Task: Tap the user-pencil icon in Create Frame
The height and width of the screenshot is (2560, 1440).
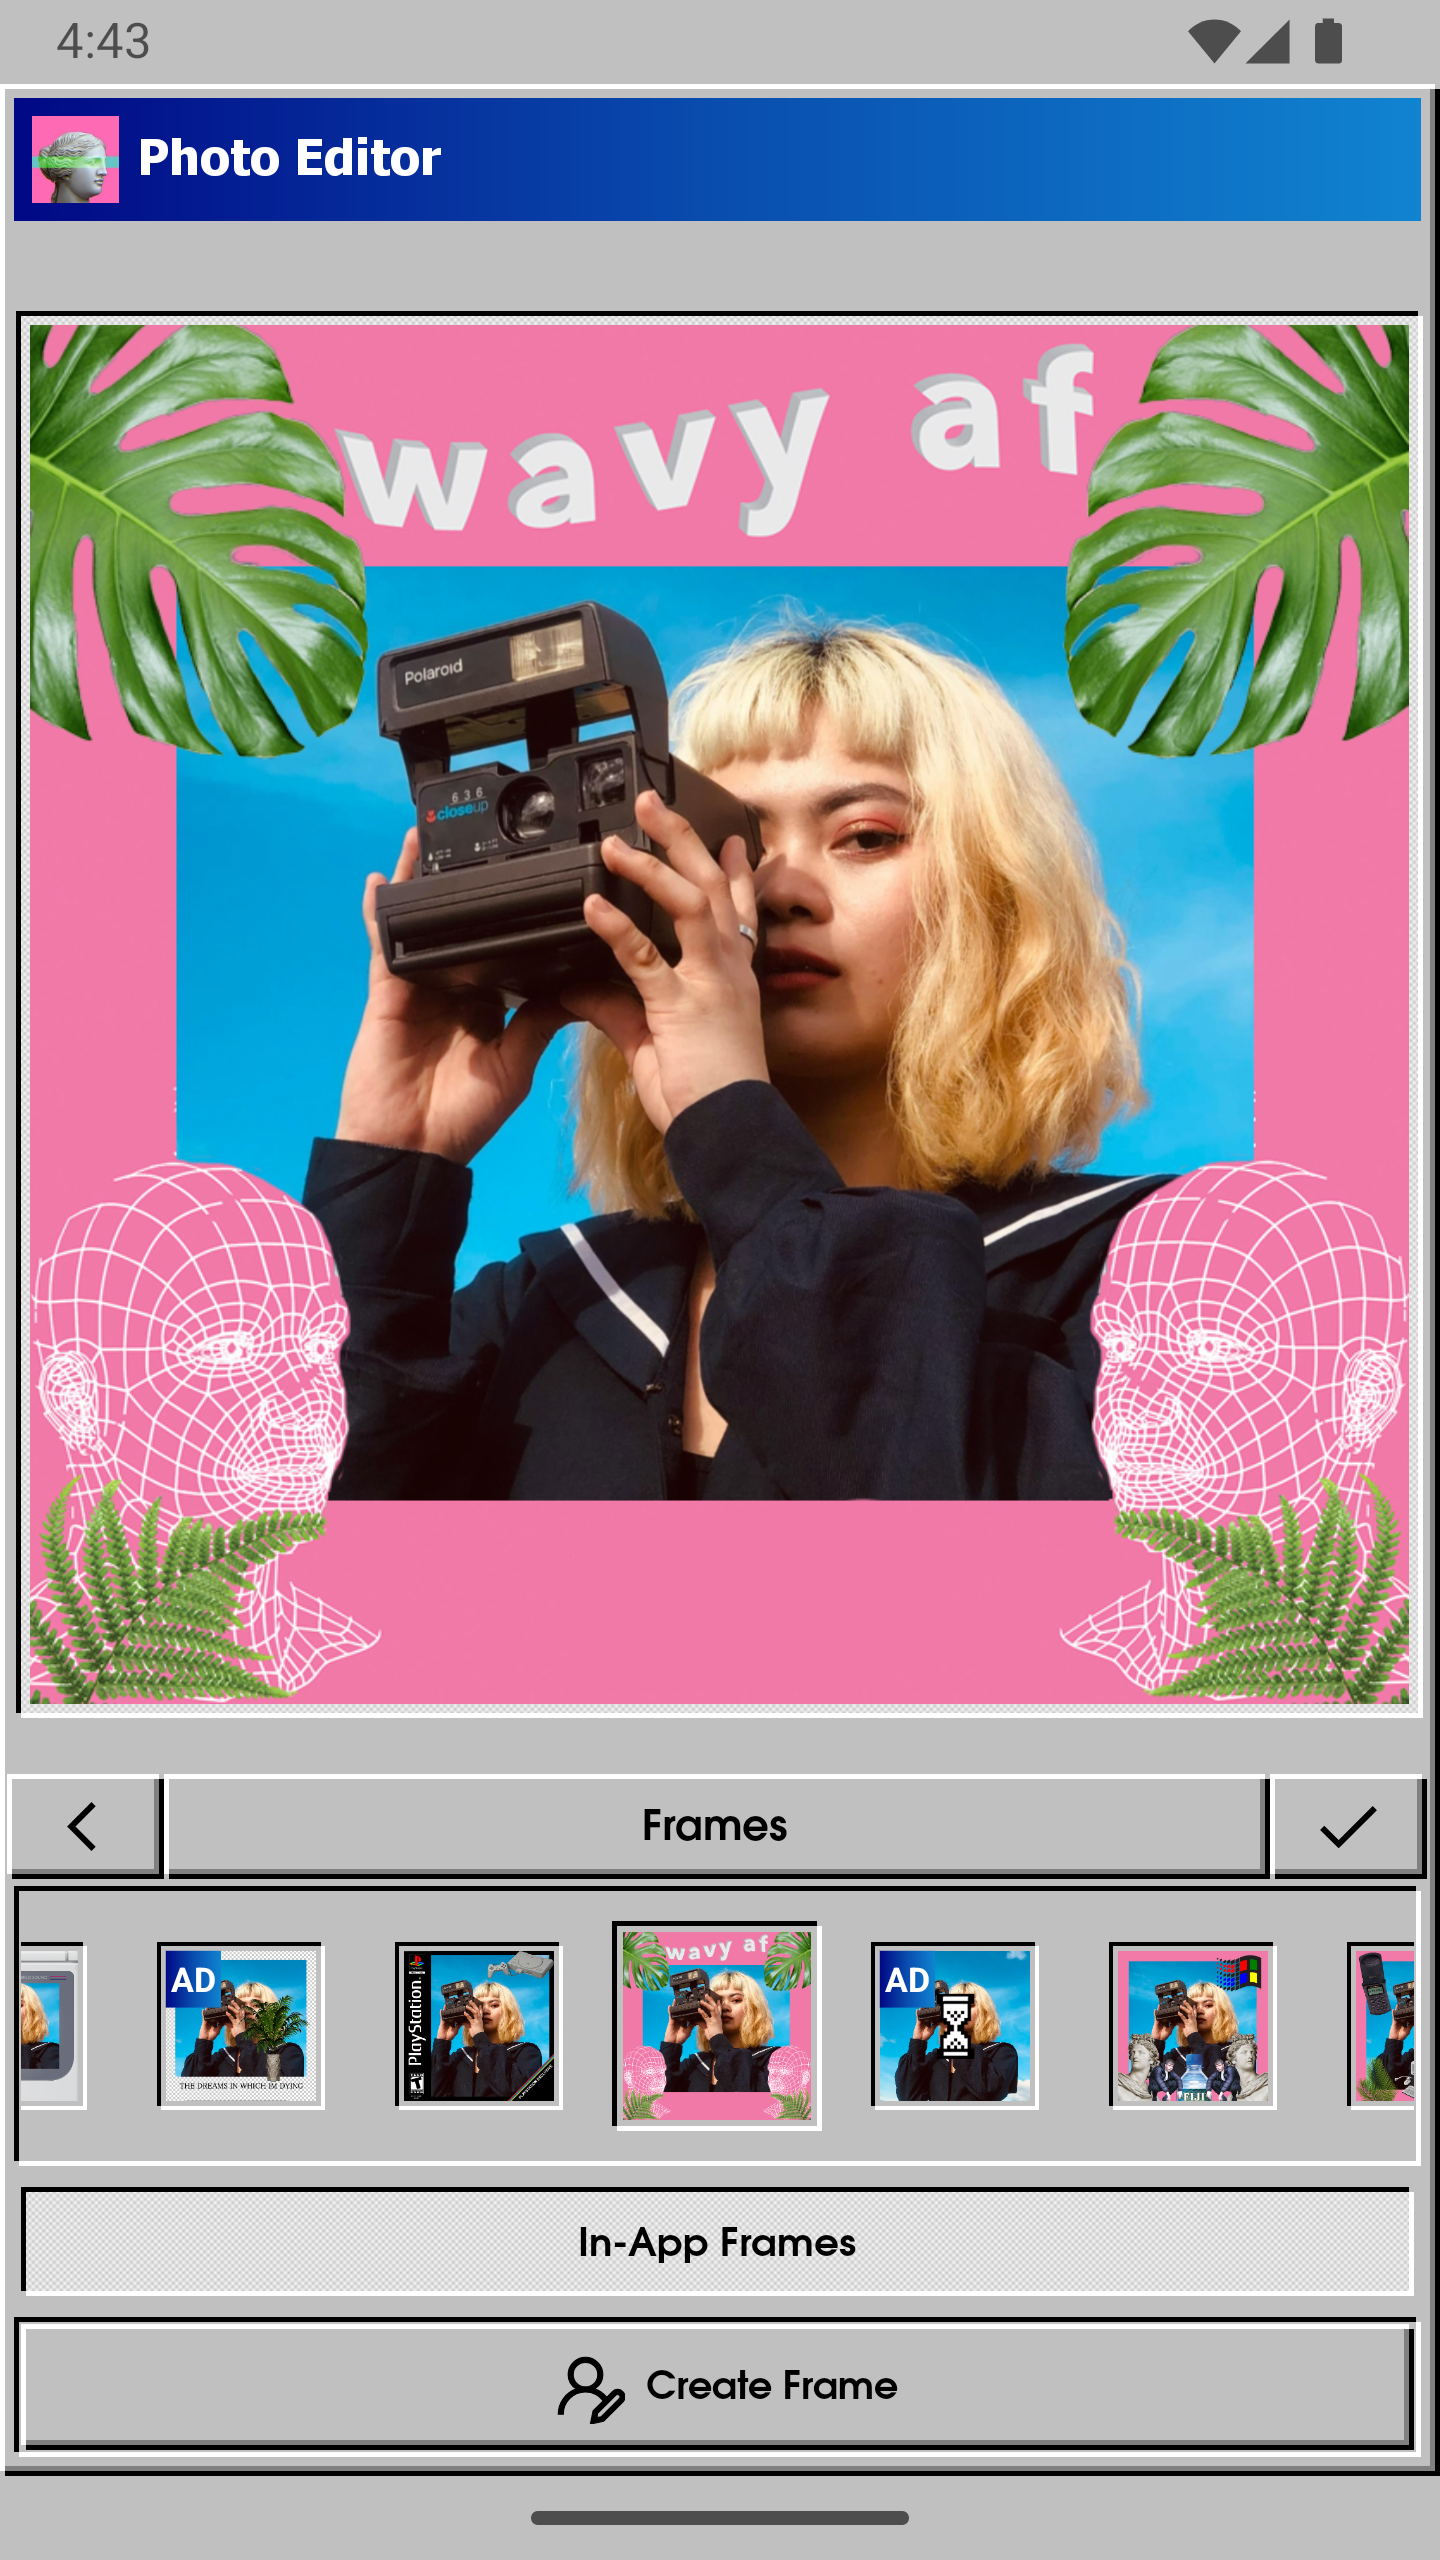Action: pos(590,2388)
